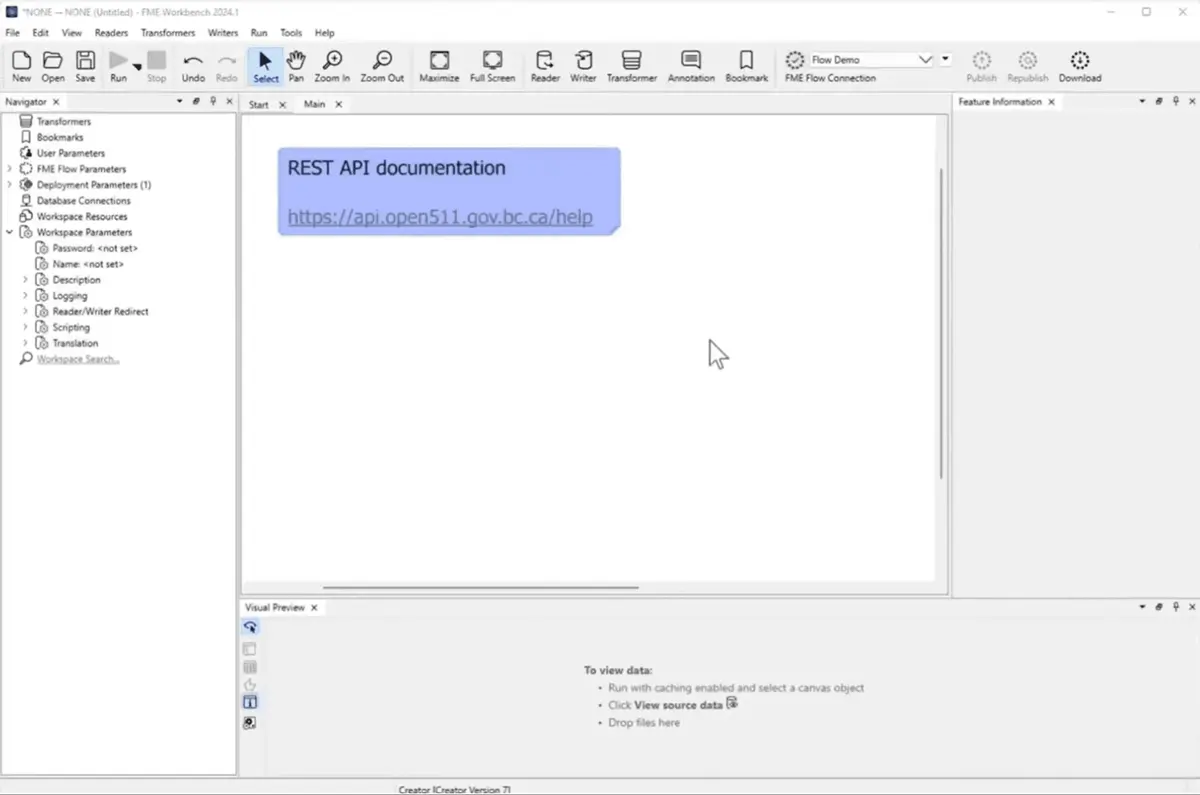Zoom In on the canvas
The width and height of the screenshot is (1200, 795).
tap(332, 66)
